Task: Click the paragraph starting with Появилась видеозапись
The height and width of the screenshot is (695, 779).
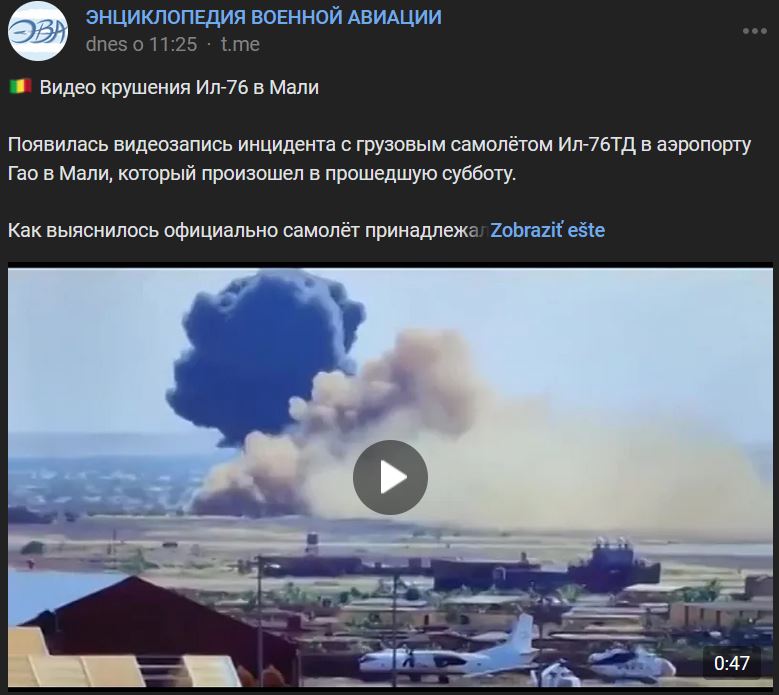Action: click(380, 159)
